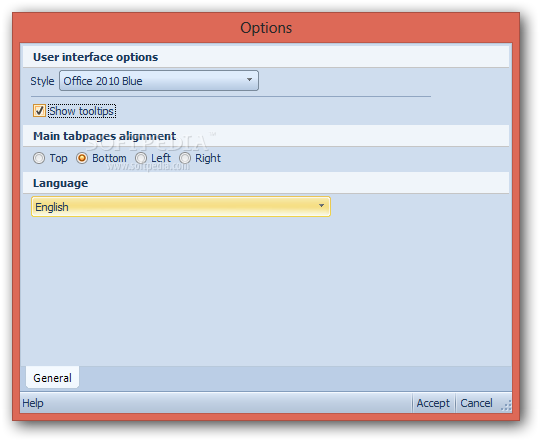Click the Cancel button
540x441 pixels.
(476, 403)
